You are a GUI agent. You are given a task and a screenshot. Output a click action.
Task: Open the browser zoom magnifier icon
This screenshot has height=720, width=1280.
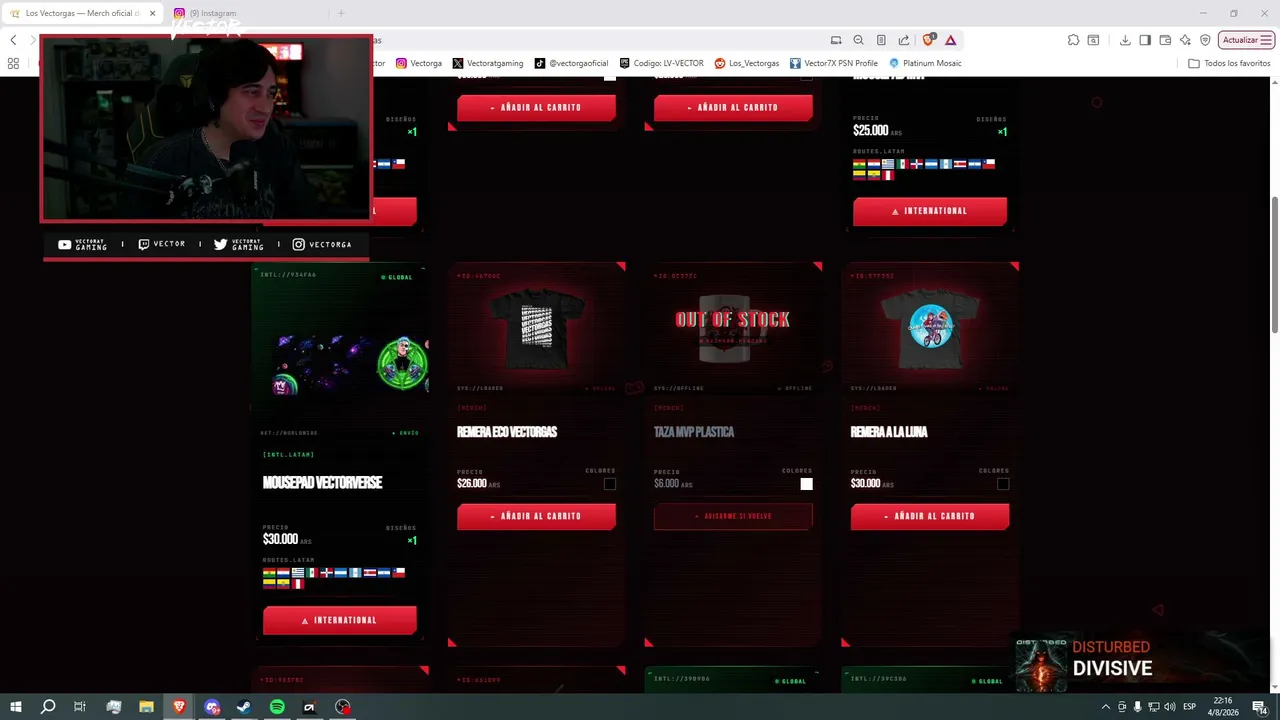pos(858,40)
